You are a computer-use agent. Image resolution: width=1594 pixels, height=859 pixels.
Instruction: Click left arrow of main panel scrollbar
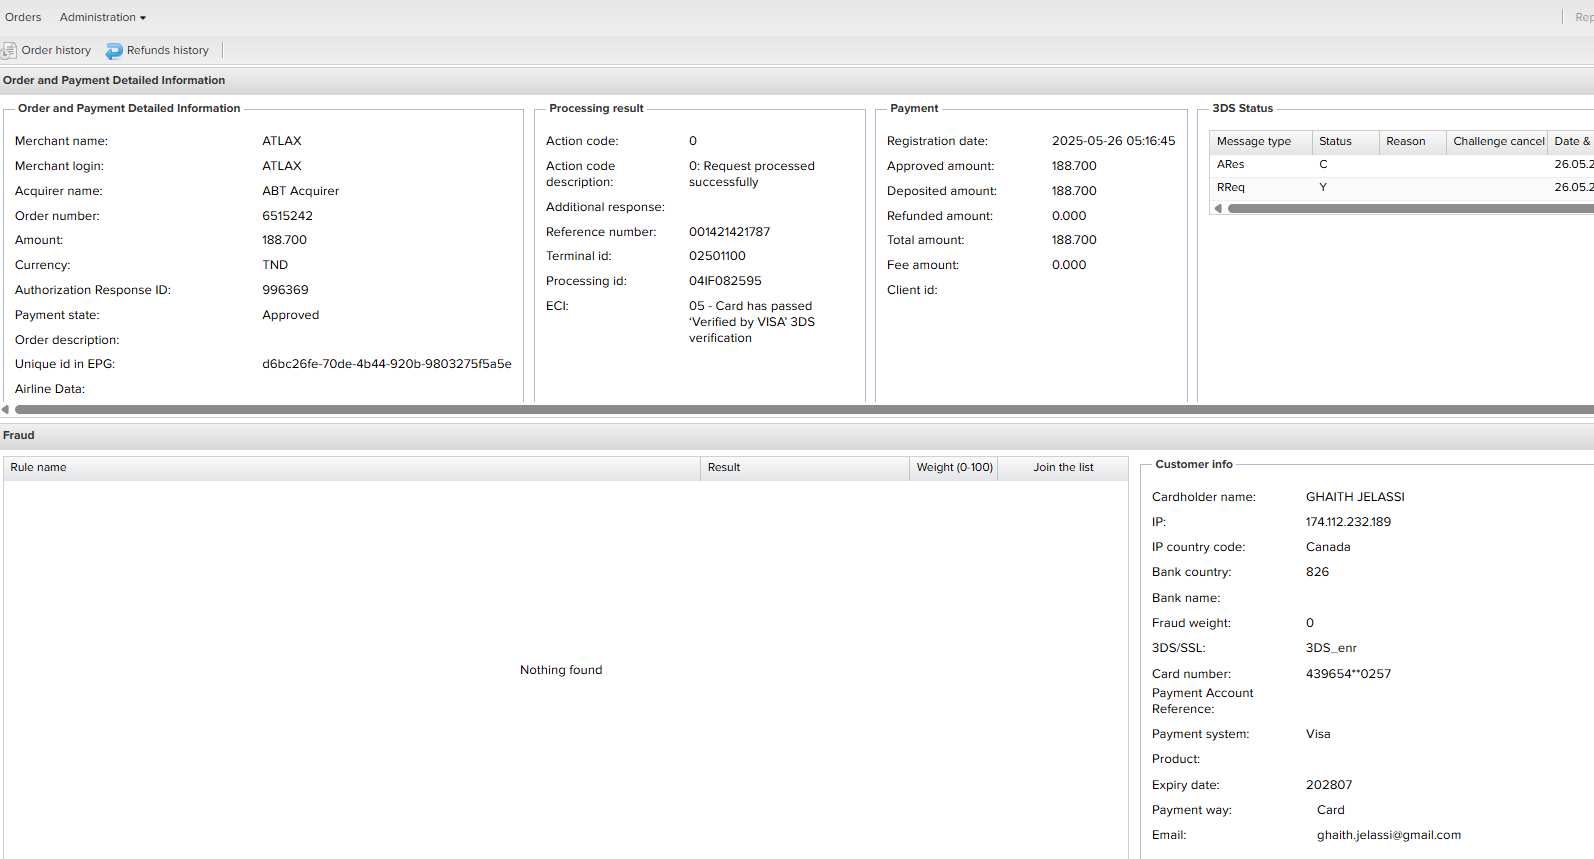(5, 409)
